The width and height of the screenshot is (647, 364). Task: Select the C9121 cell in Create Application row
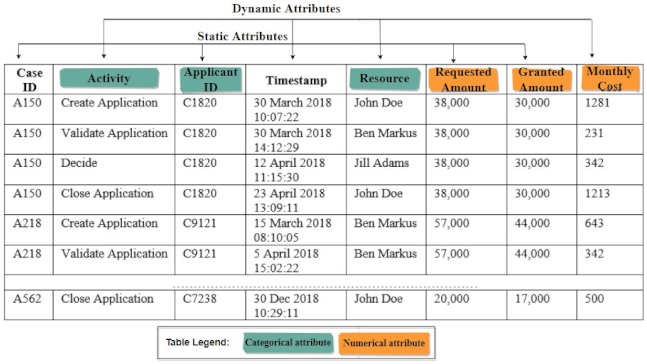[x=200, y=223]
